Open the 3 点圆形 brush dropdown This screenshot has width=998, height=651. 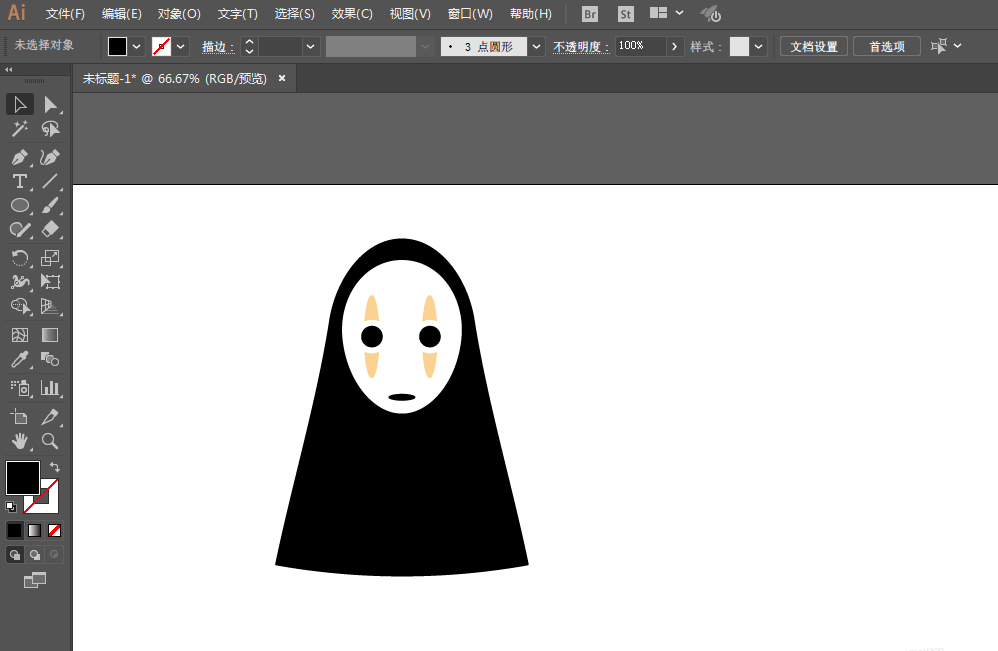point(537,47)
